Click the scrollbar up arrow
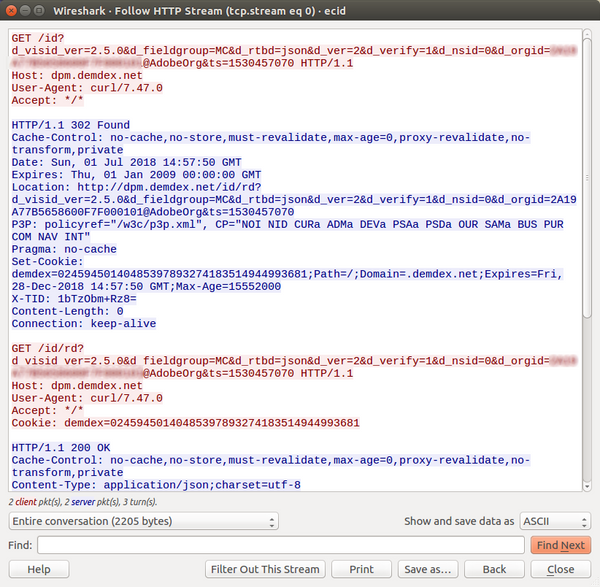Screen dimensions: 600x587 [587, 34]
